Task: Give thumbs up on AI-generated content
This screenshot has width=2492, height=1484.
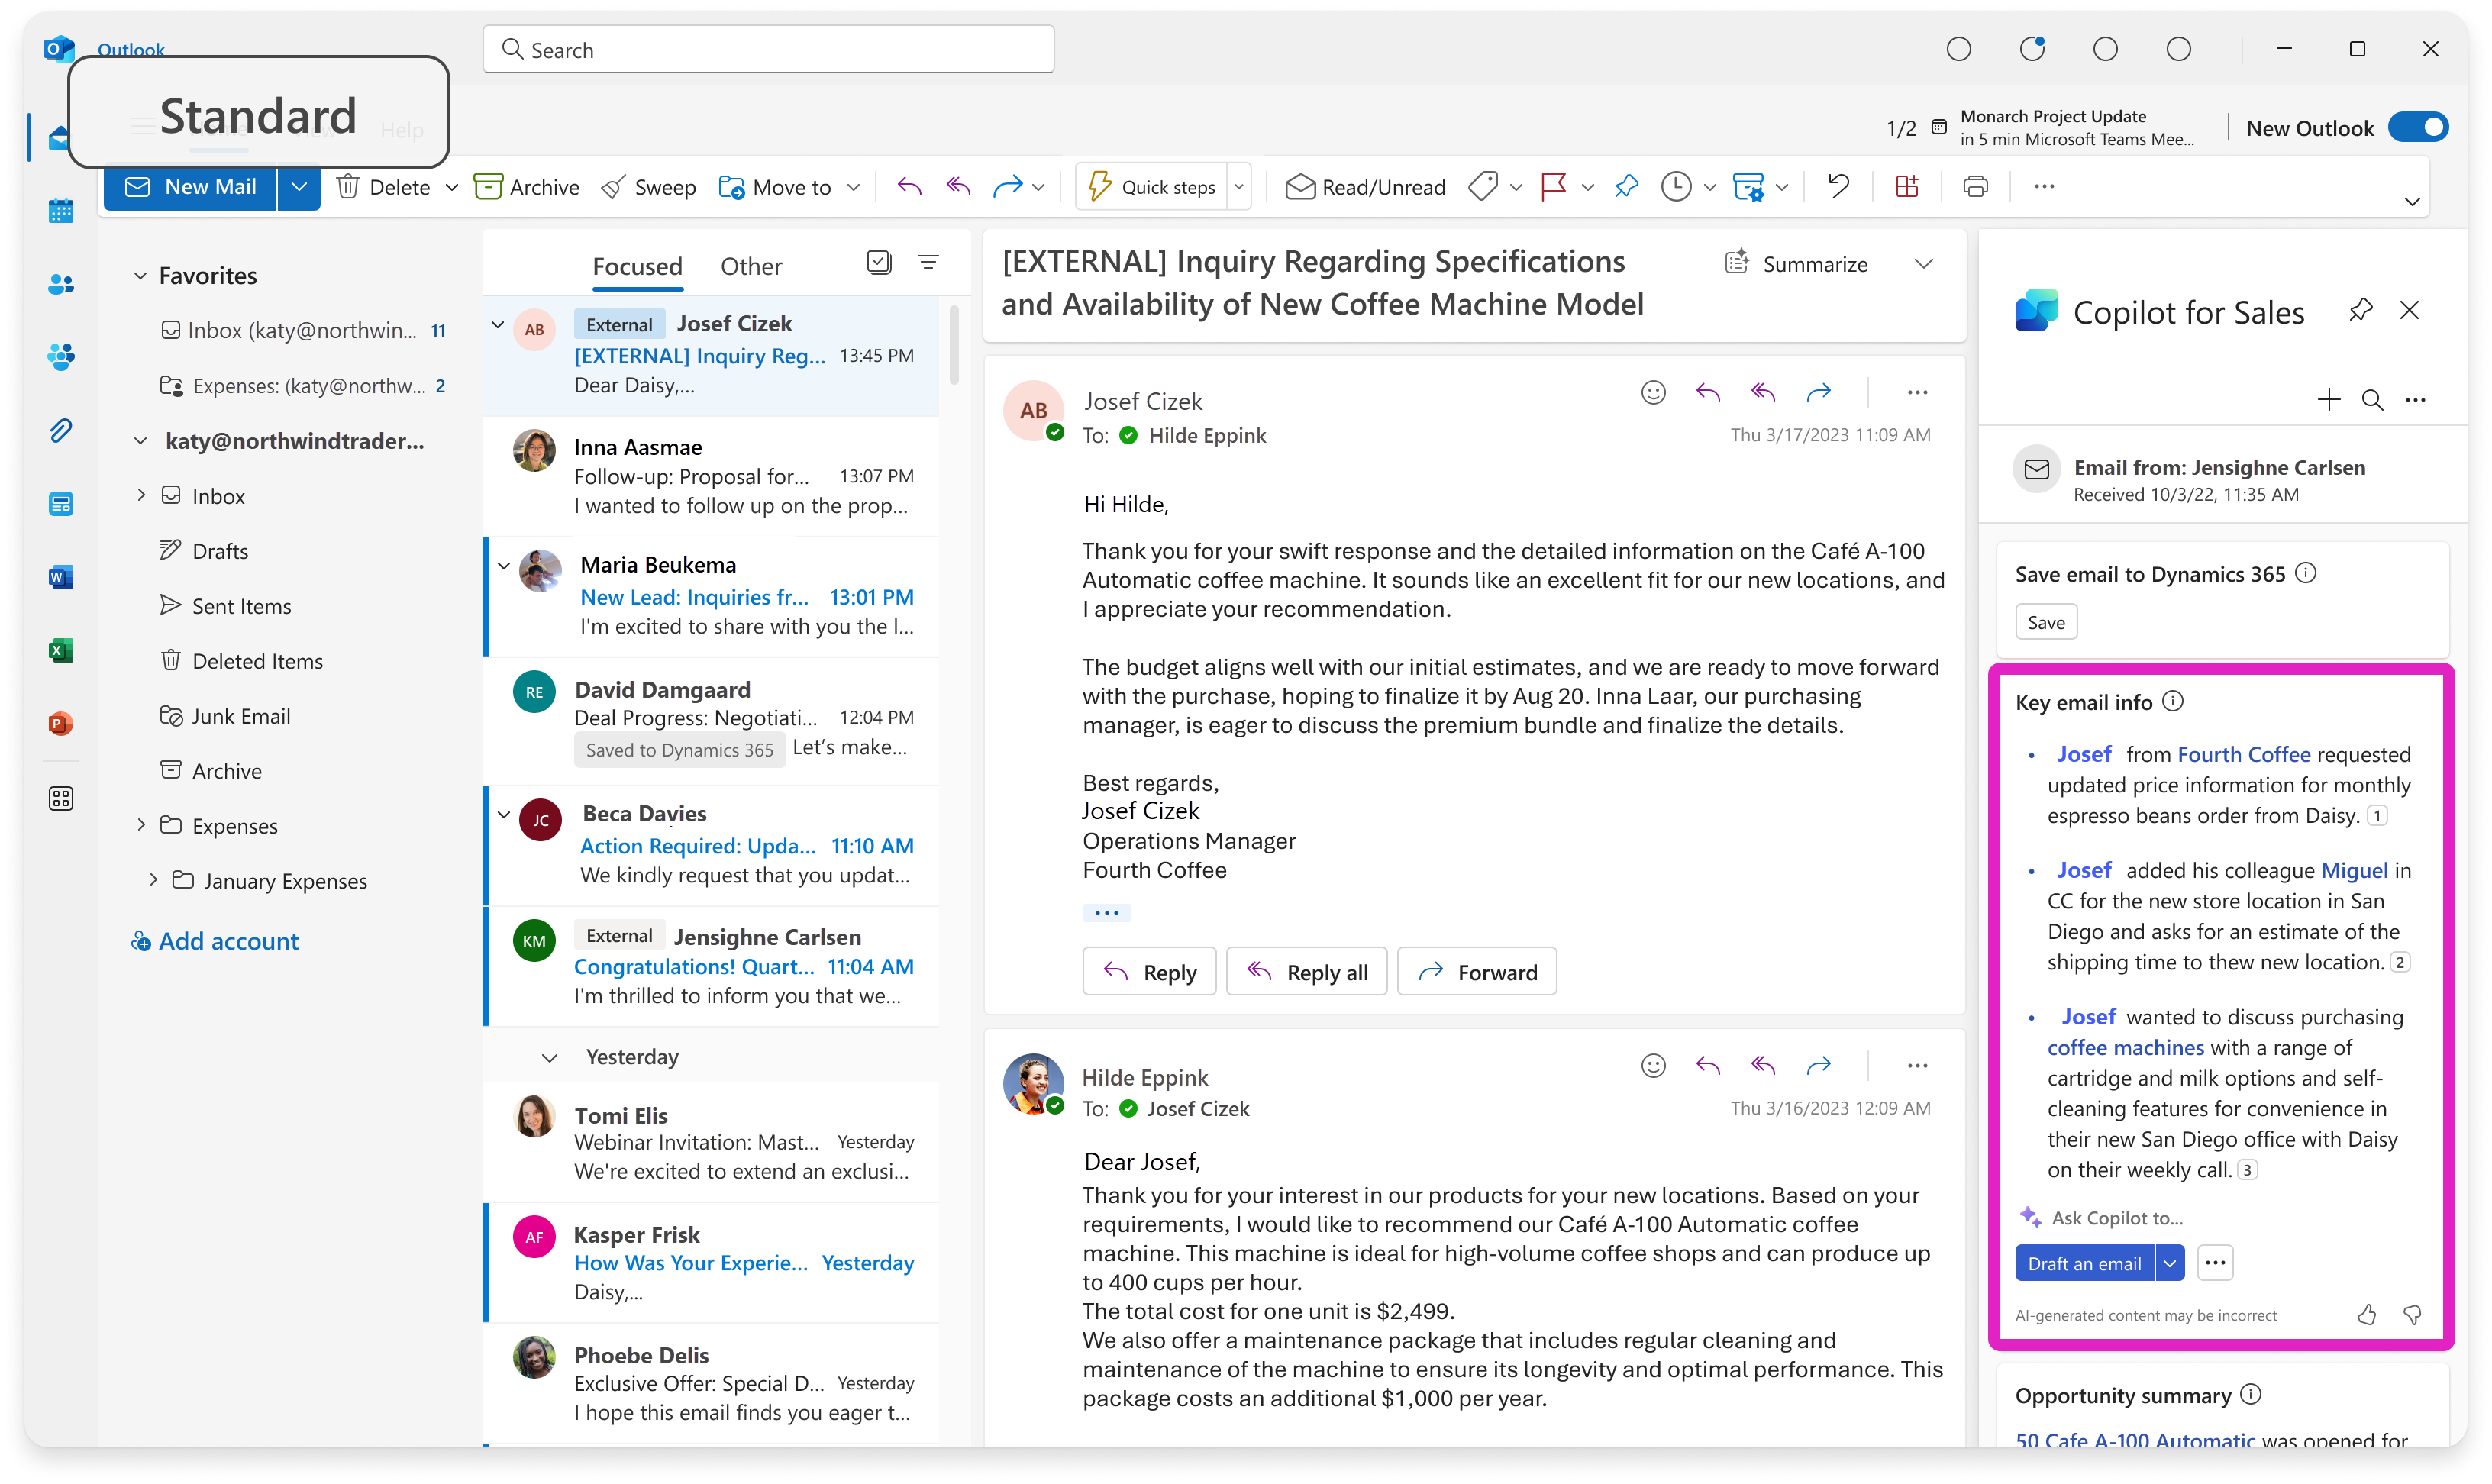Action: click(x=2367, y=1315)
